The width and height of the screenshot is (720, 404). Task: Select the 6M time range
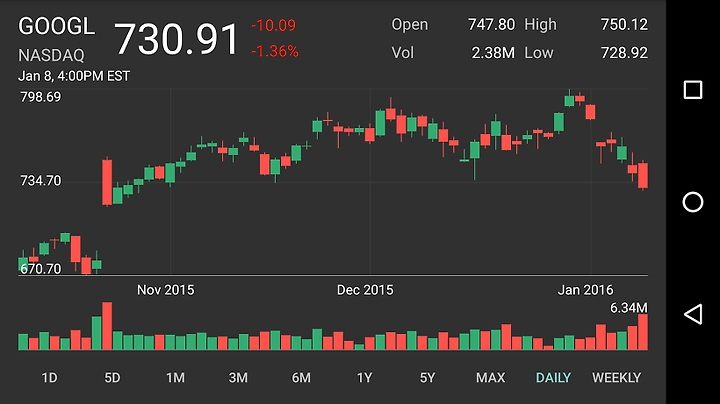pos(301,378)
